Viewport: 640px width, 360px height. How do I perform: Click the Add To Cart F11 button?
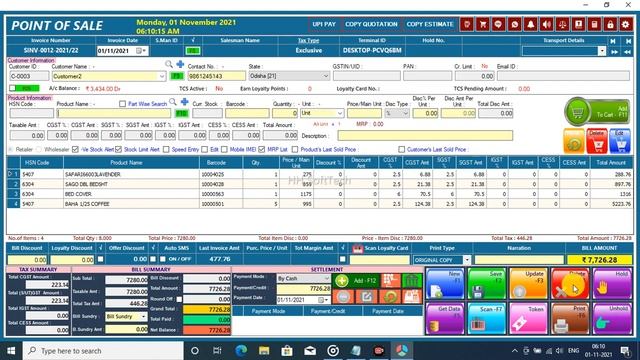pos(597,111)
